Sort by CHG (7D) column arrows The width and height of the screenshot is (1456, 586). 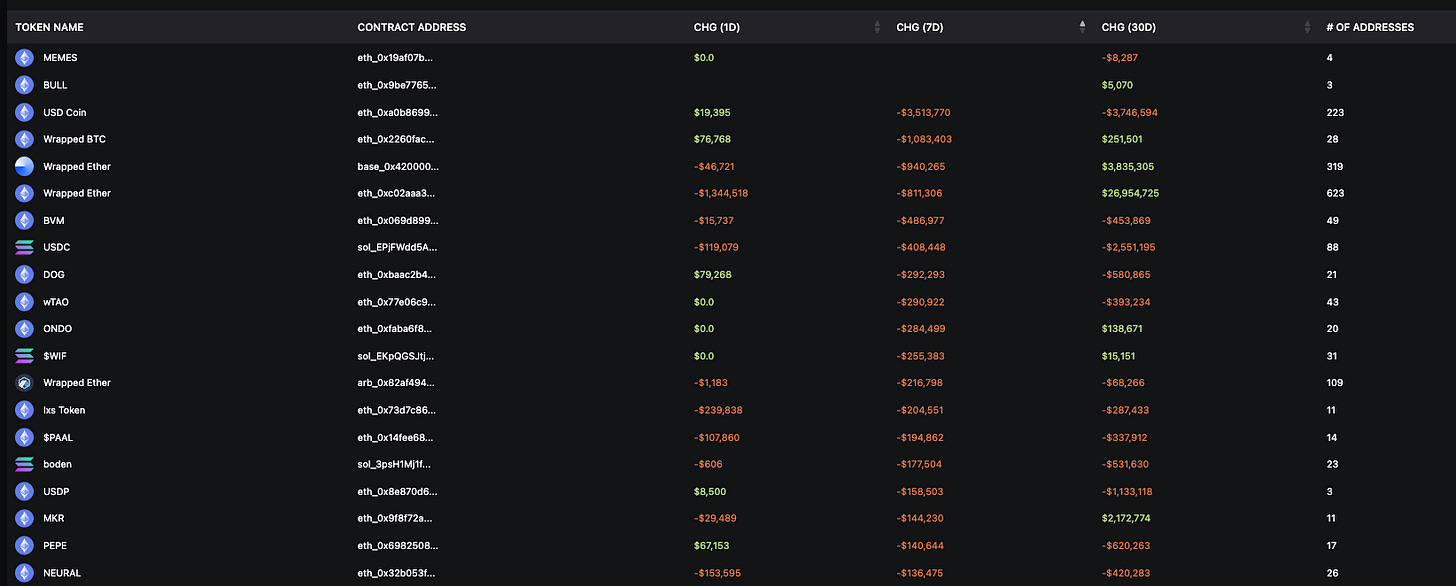click(x=1082, y=27)
